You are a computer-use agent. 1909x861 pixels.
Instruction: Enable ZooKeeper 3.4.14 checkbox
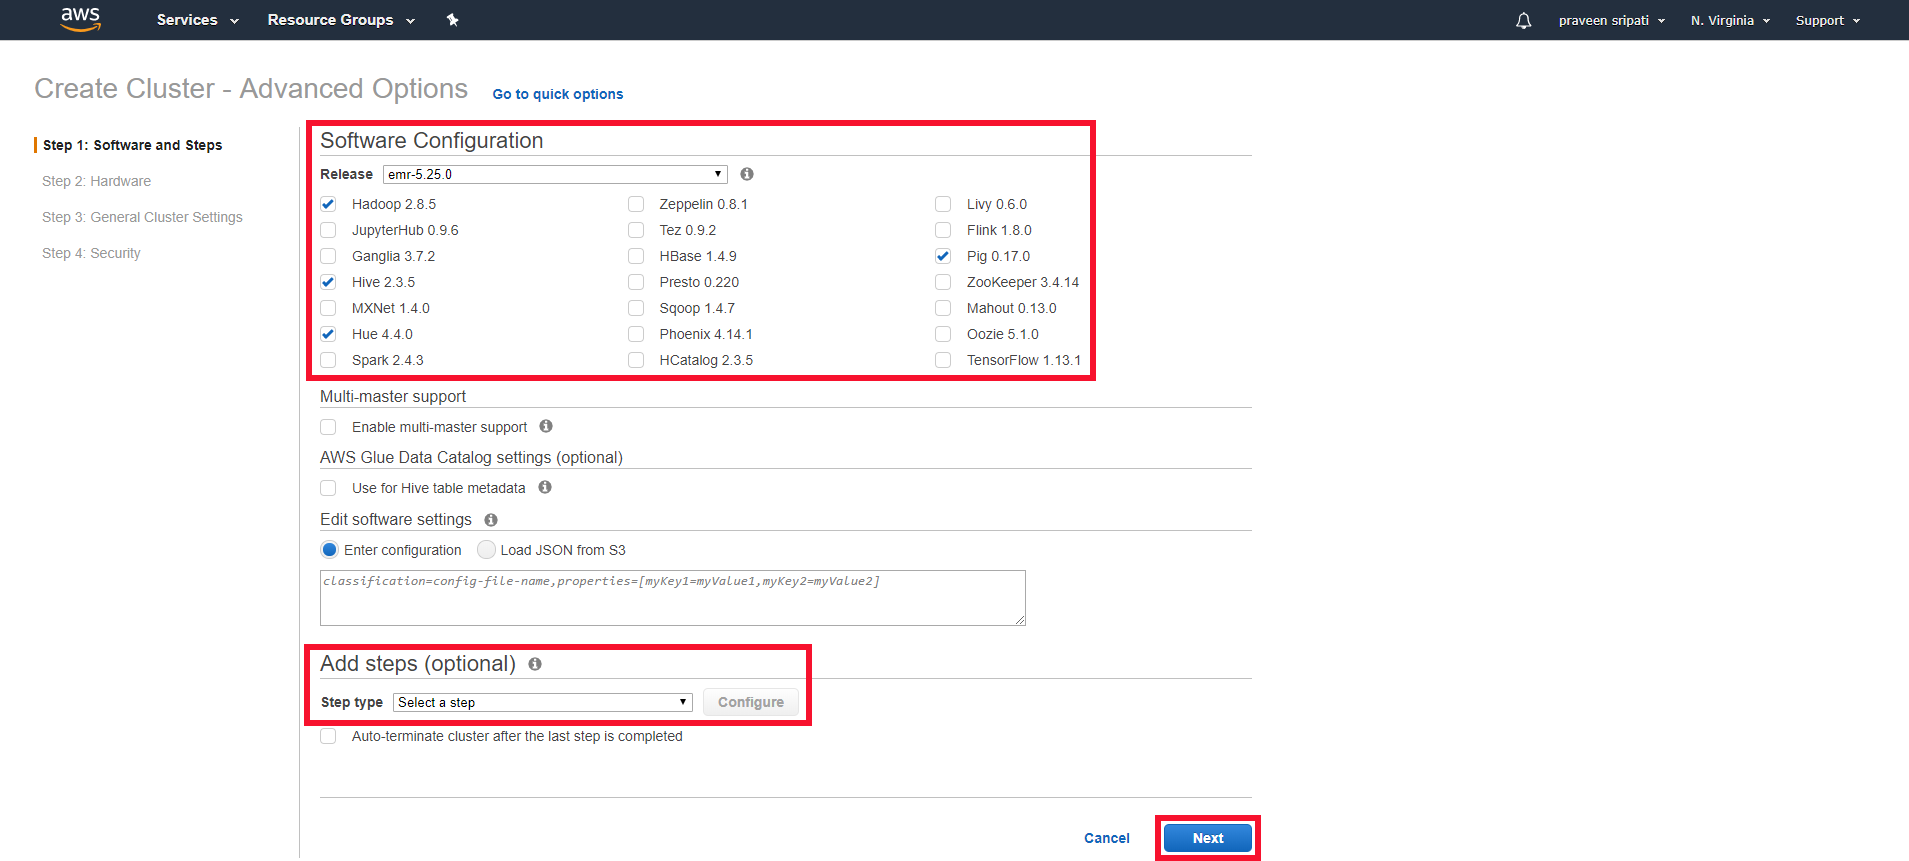pyautogui.click(x=943, y=282)
